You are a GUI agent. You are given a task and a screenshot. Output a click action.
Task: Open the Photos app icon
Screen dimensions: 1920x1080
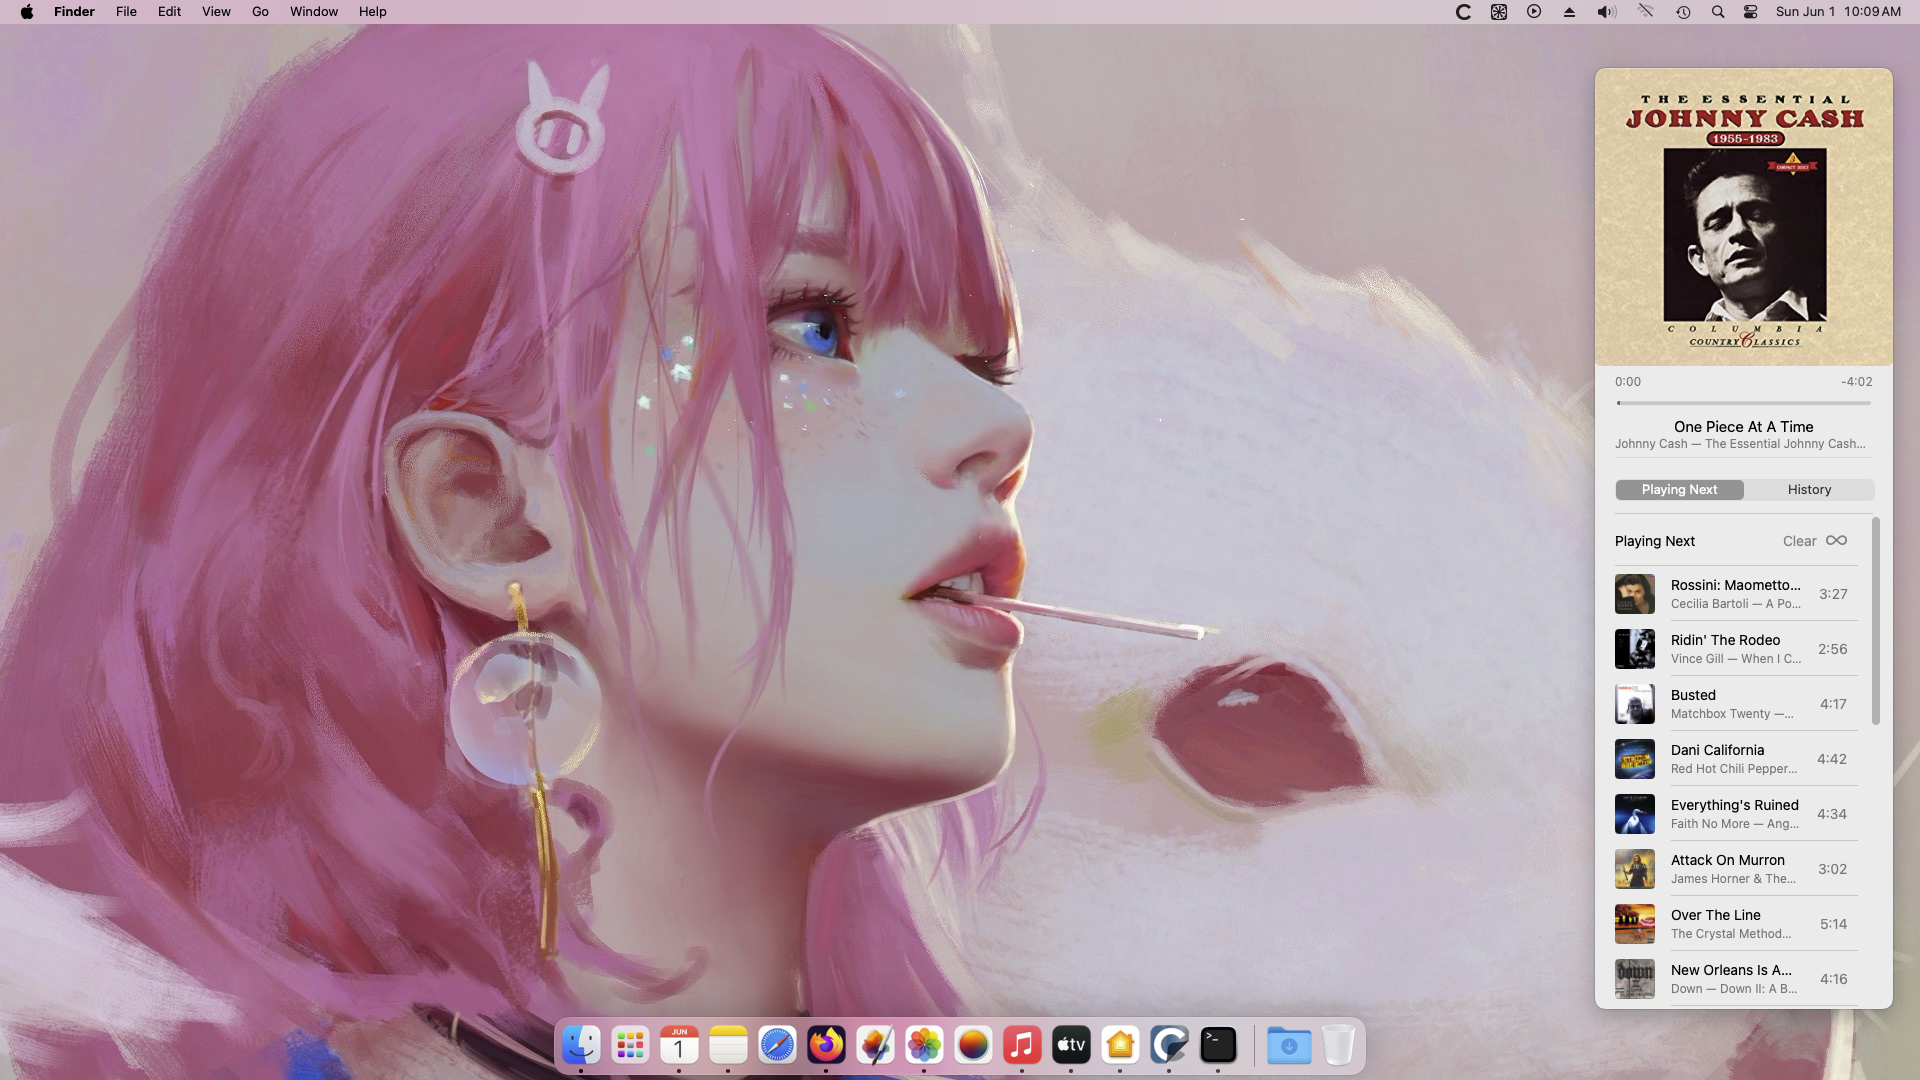pos(924,1046)
